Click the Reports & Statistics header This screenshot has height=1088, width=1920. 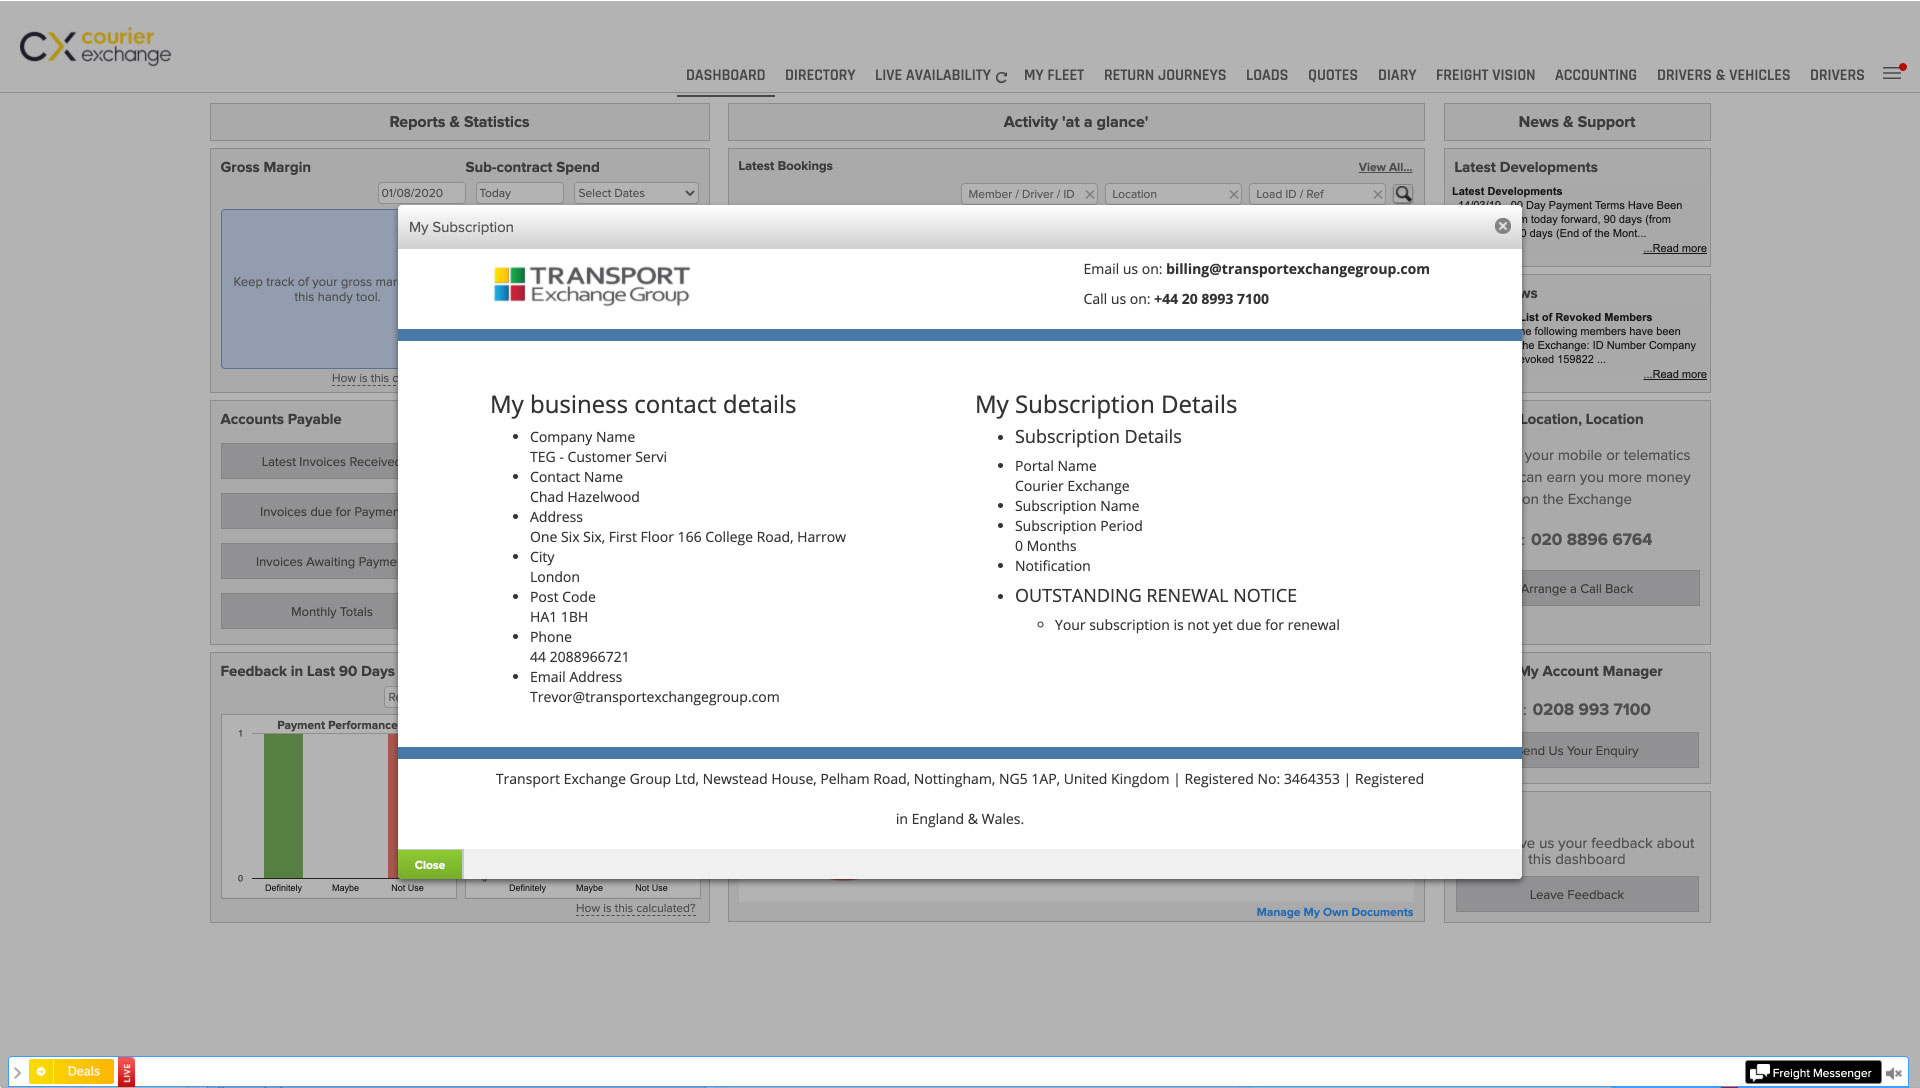coord(459,122)
